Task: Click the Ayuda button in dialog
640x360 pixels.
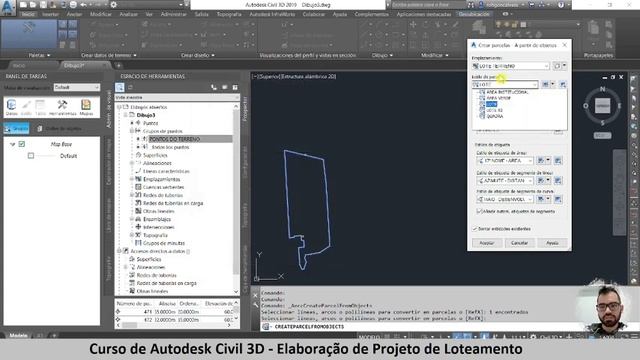Action: [x=552, y=243]
